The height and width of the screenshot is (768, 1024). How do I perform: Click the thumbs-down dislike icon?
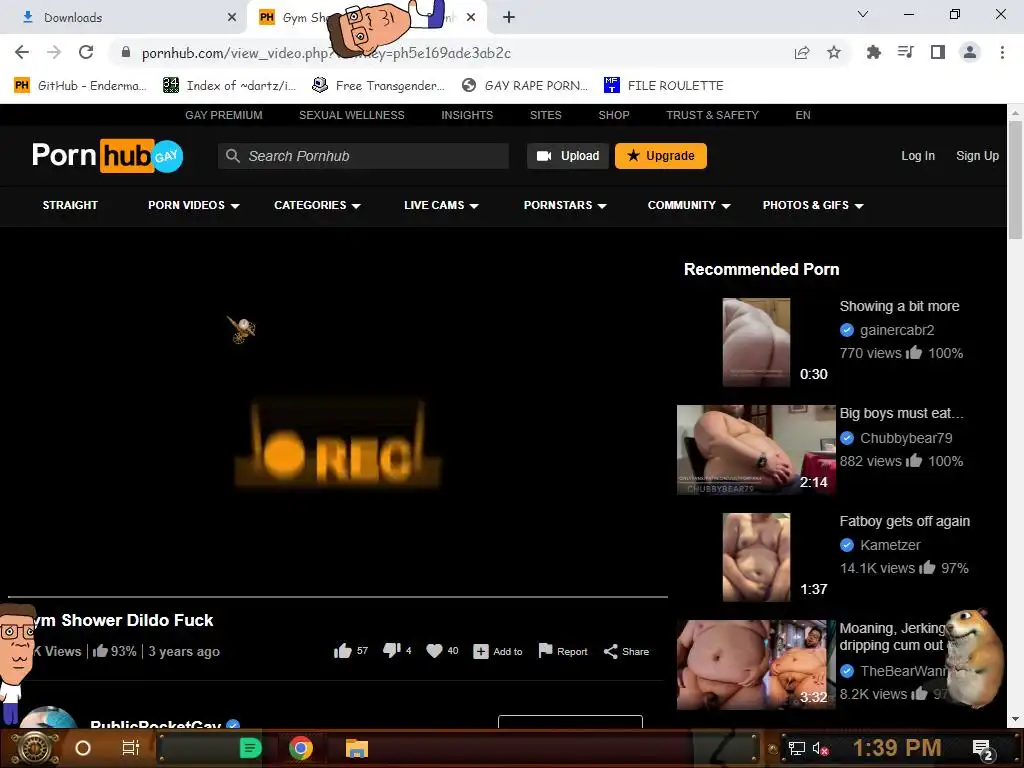click(x=392, y=650)
